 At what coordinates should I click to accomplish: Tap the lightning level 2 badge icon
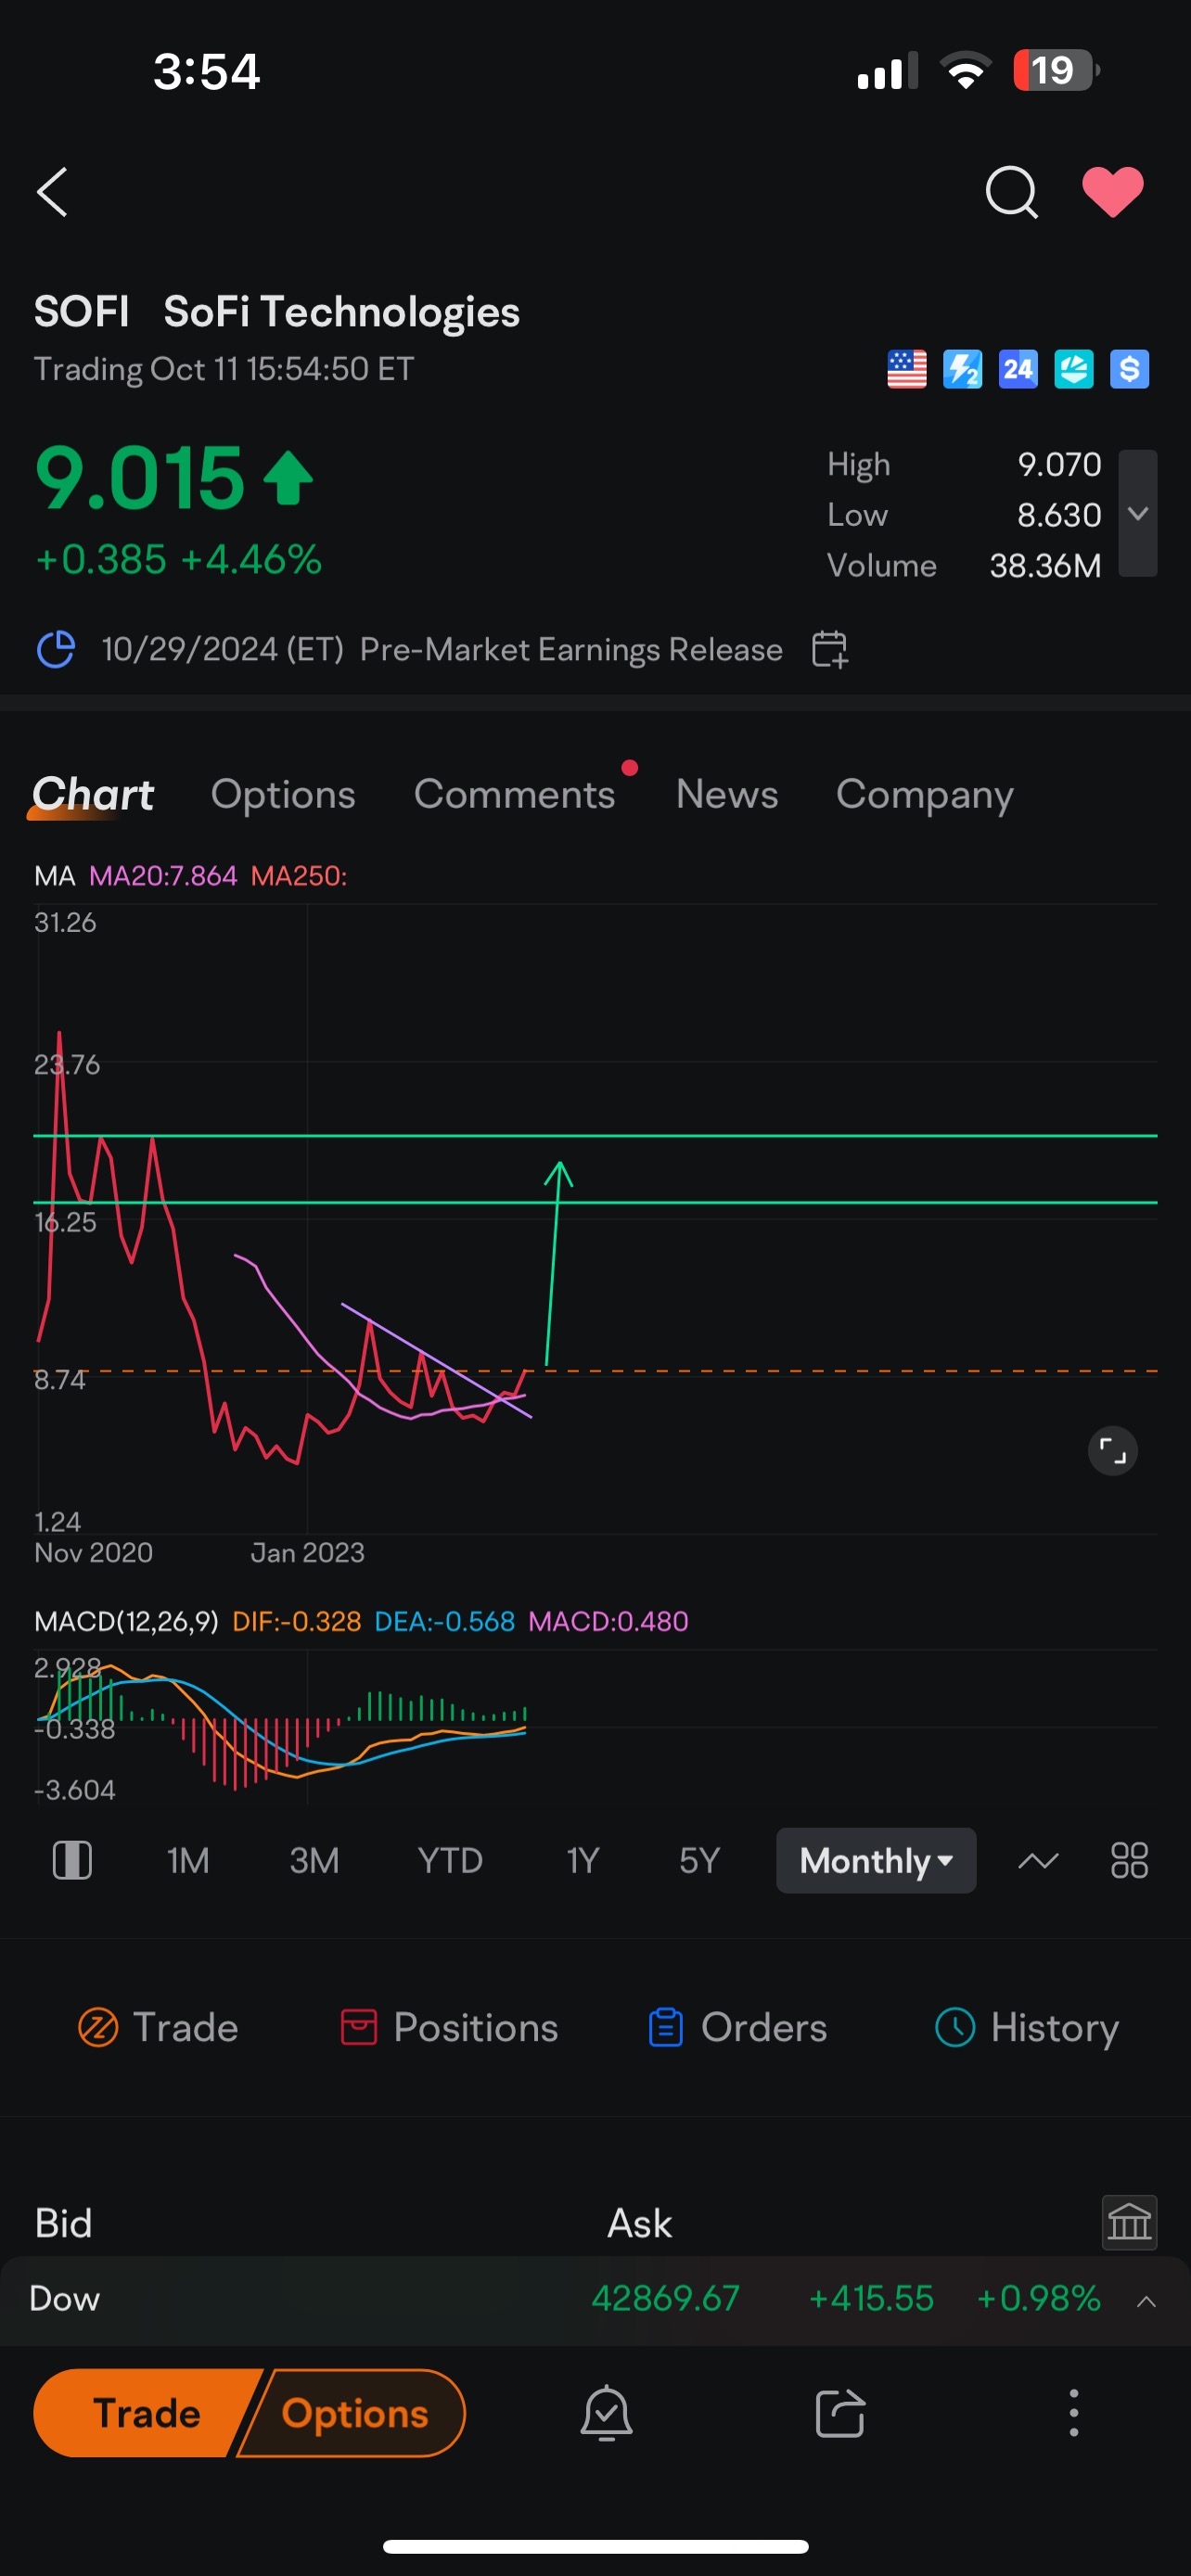(963, 369)
